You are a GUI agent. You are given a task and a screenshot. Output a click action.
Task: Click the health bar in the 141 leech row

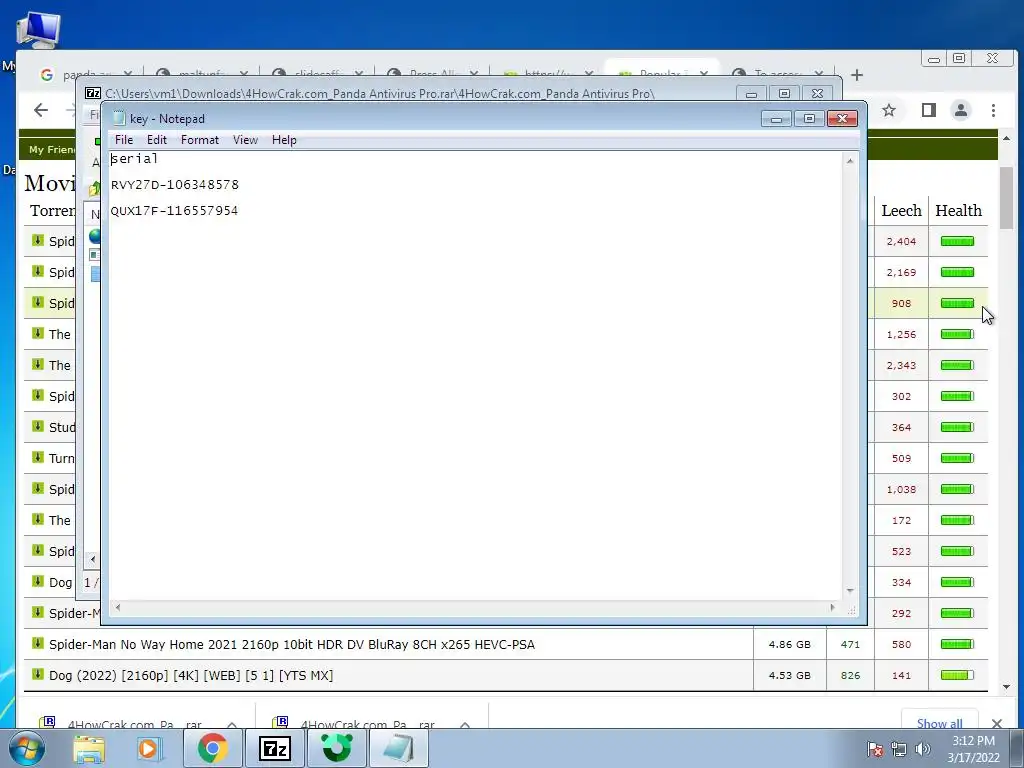coord(957,675)
